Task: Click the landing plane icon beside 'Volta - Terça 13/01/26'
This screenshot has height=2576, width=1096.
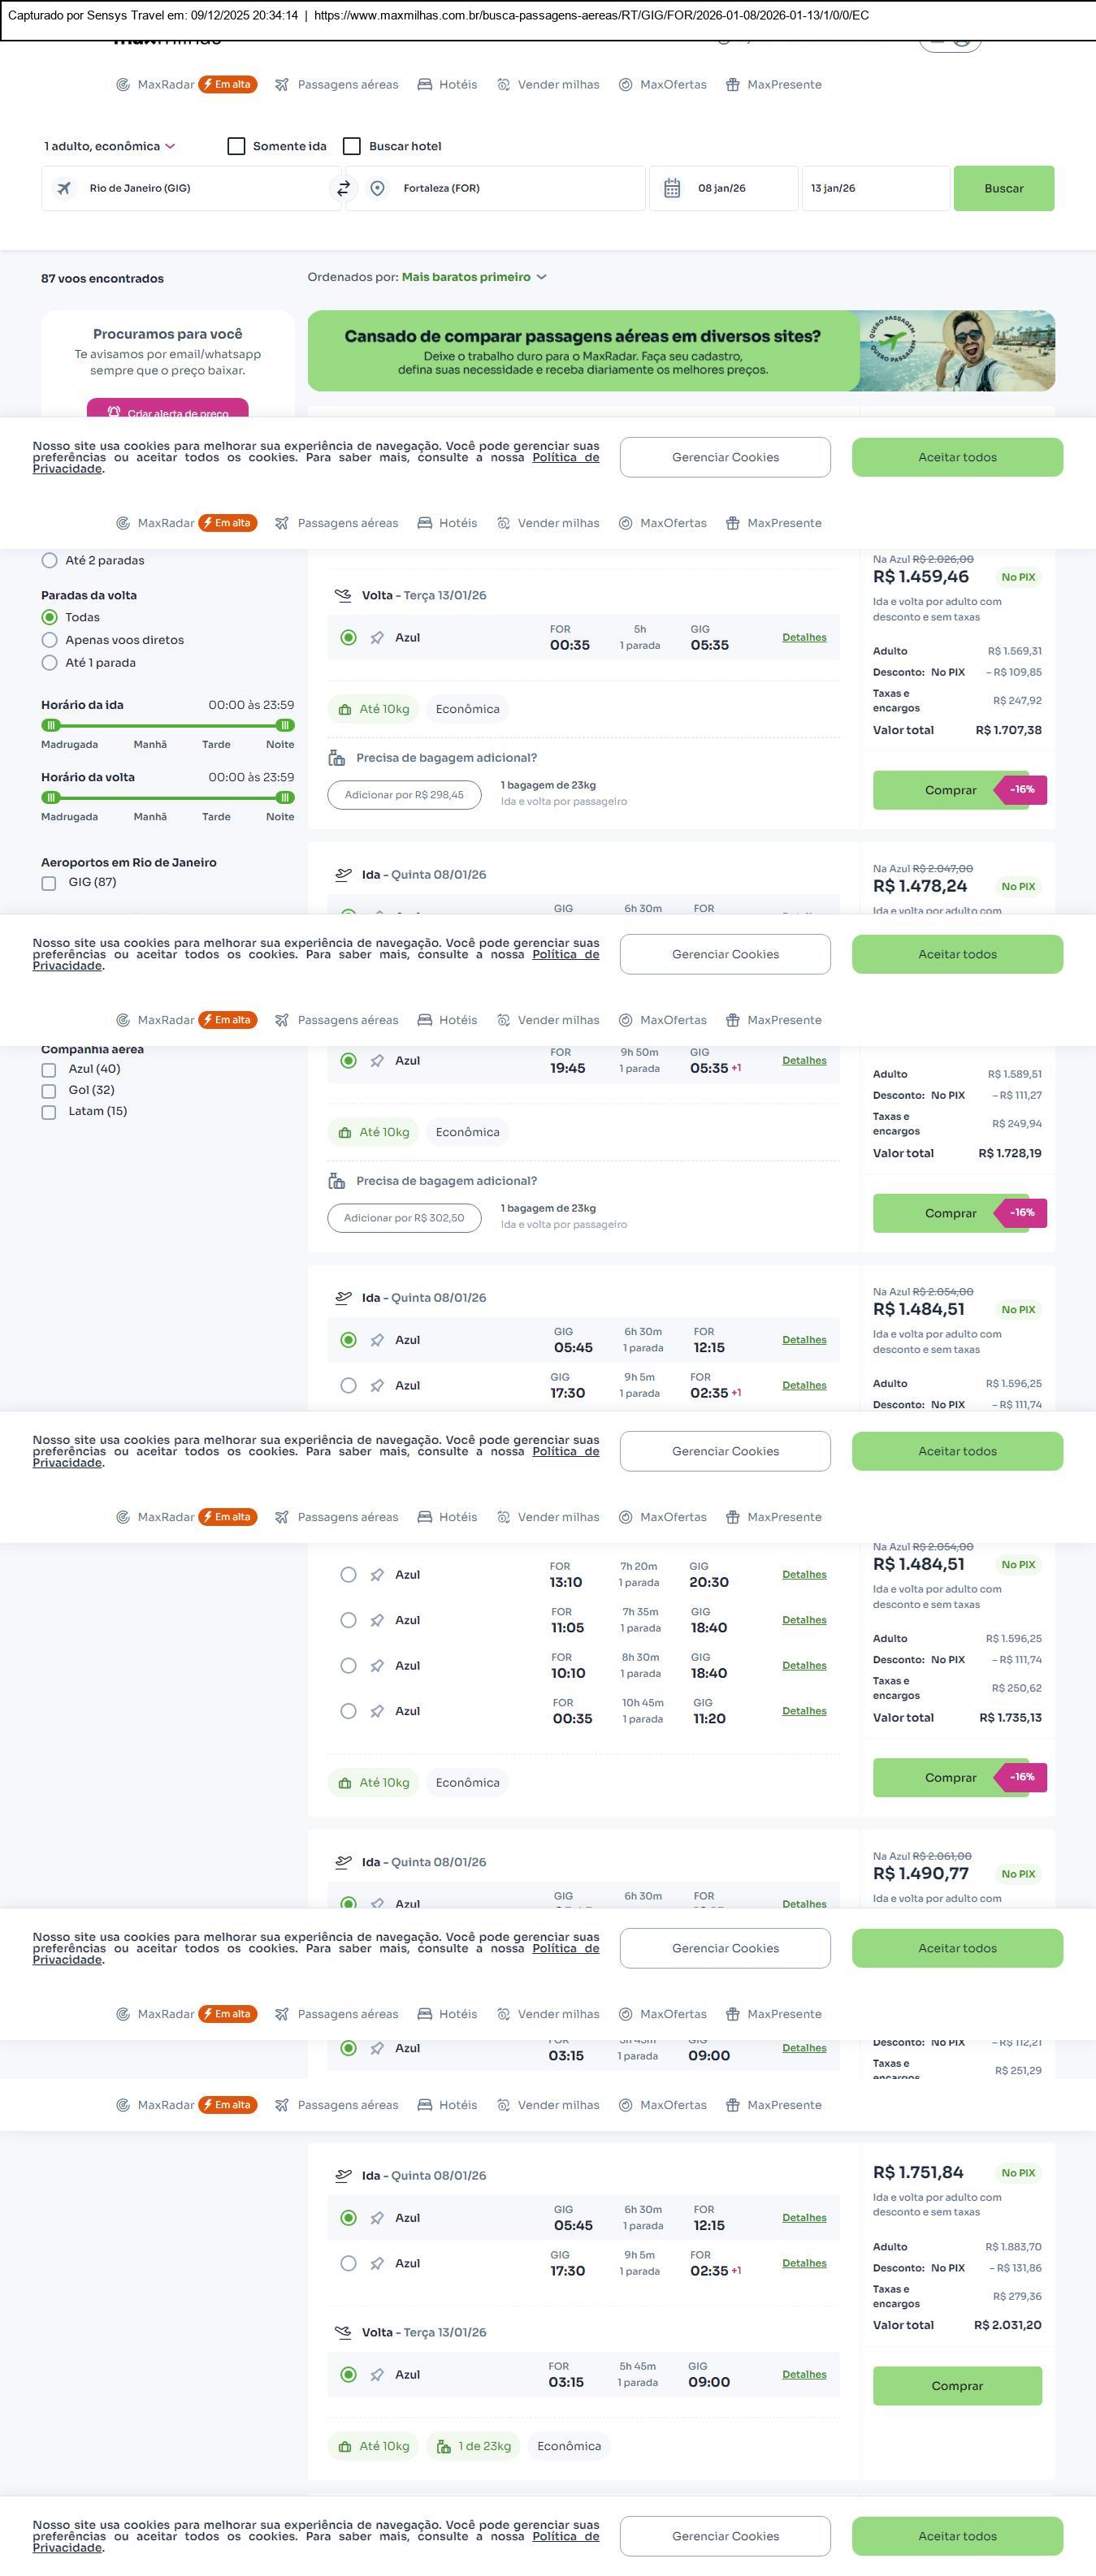Action: [343, 595]
